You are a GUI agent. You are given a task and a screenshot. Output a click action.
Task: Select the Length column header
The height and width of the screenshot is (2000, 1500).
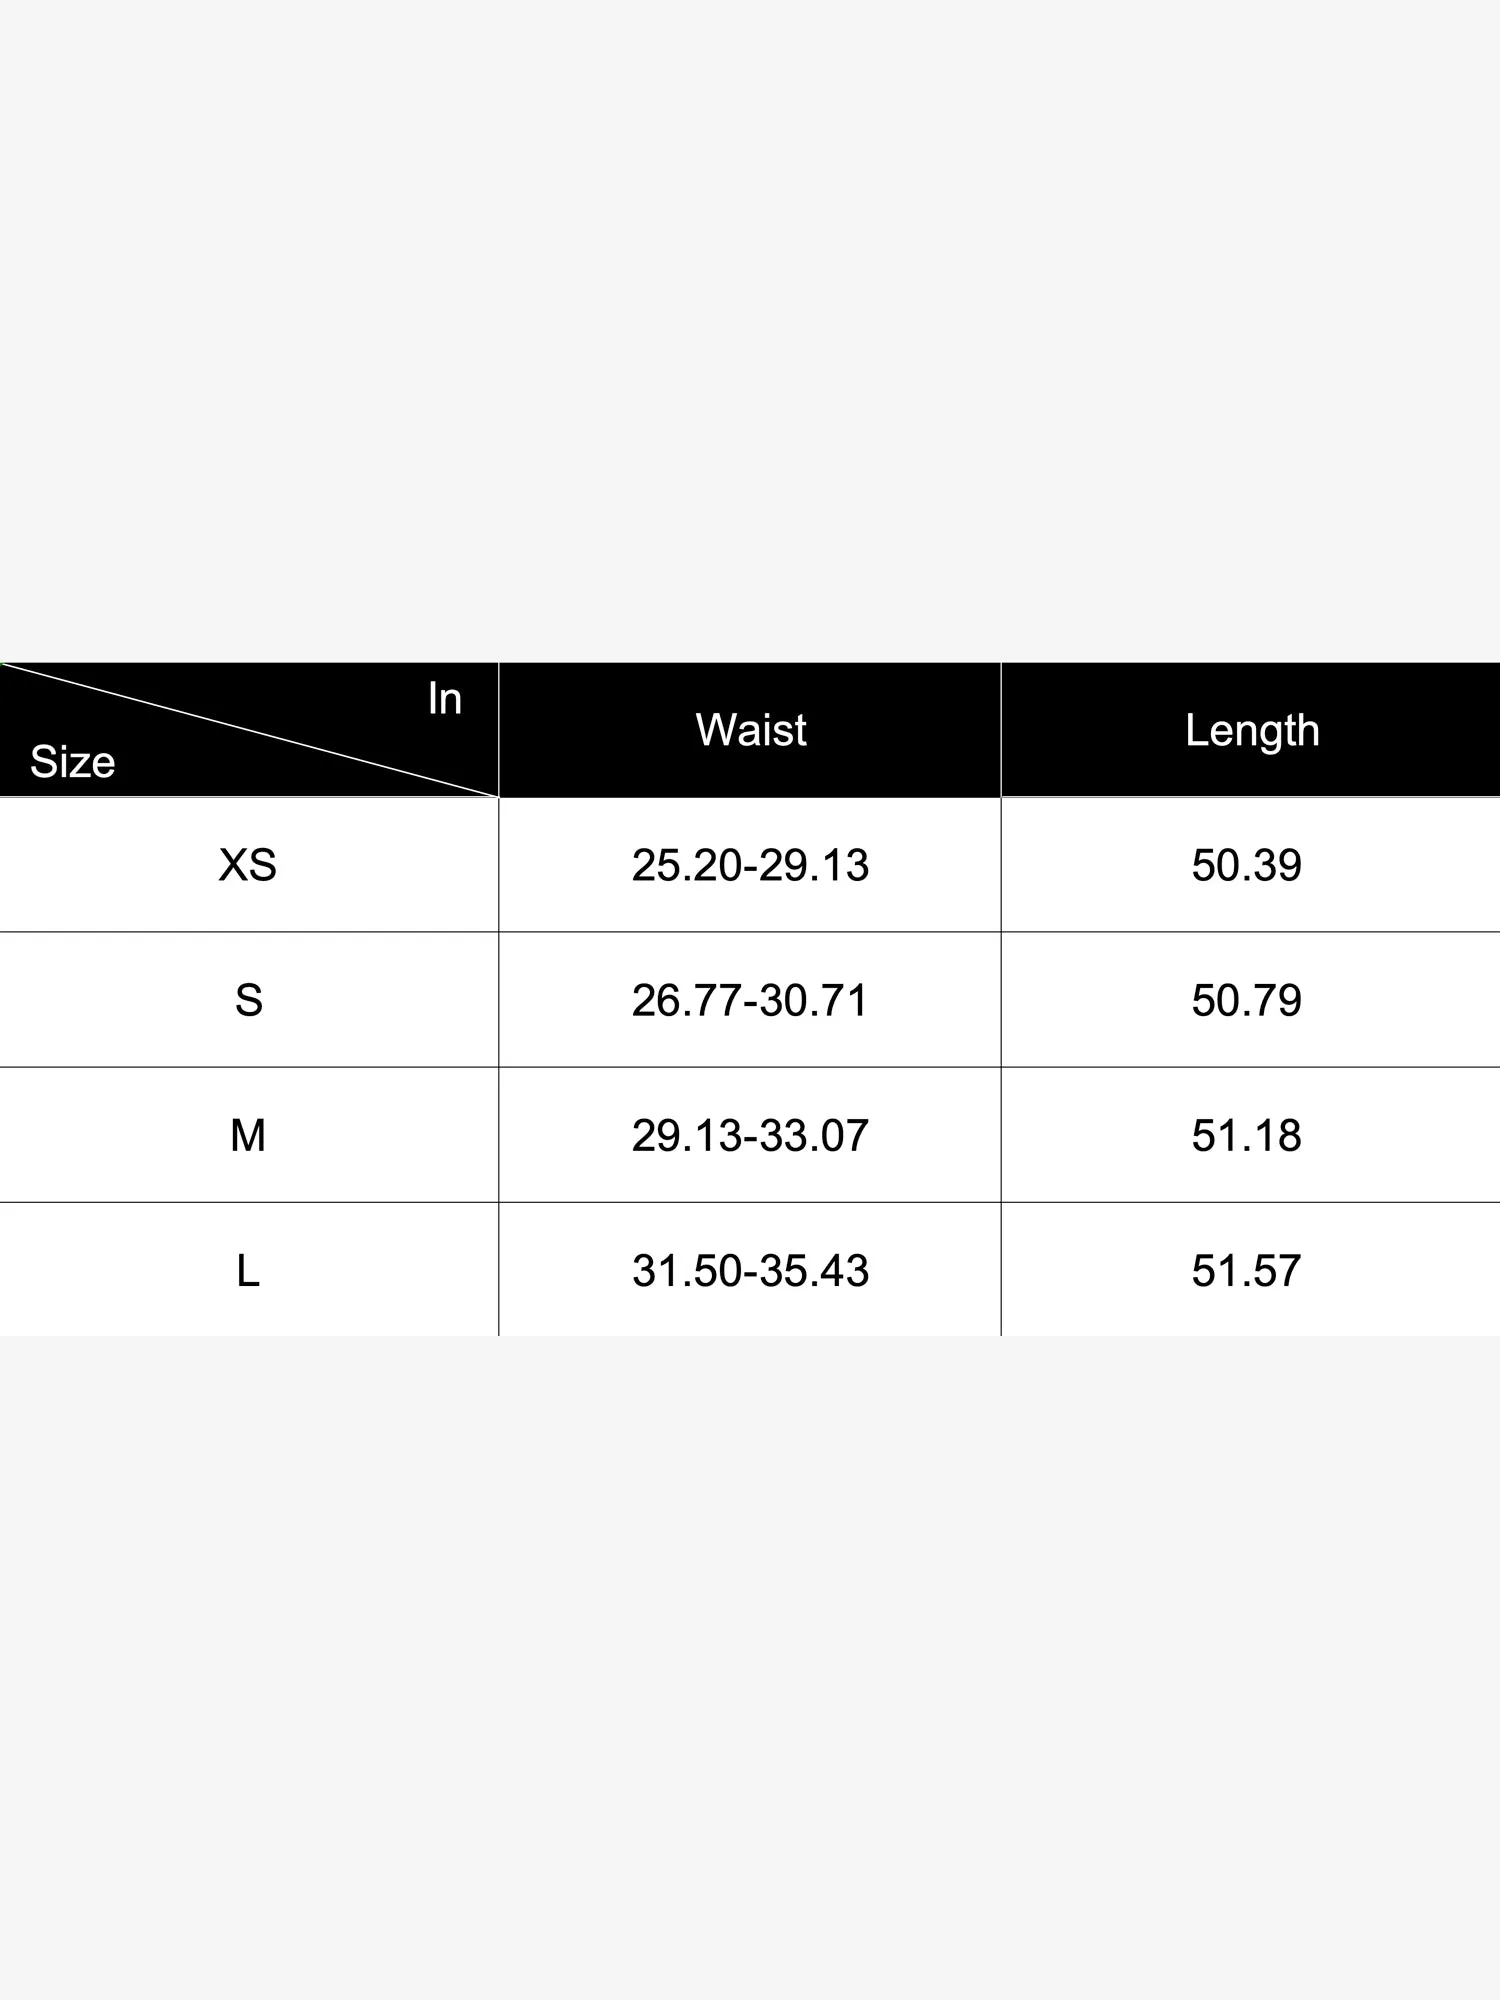tap(1251, 731)
